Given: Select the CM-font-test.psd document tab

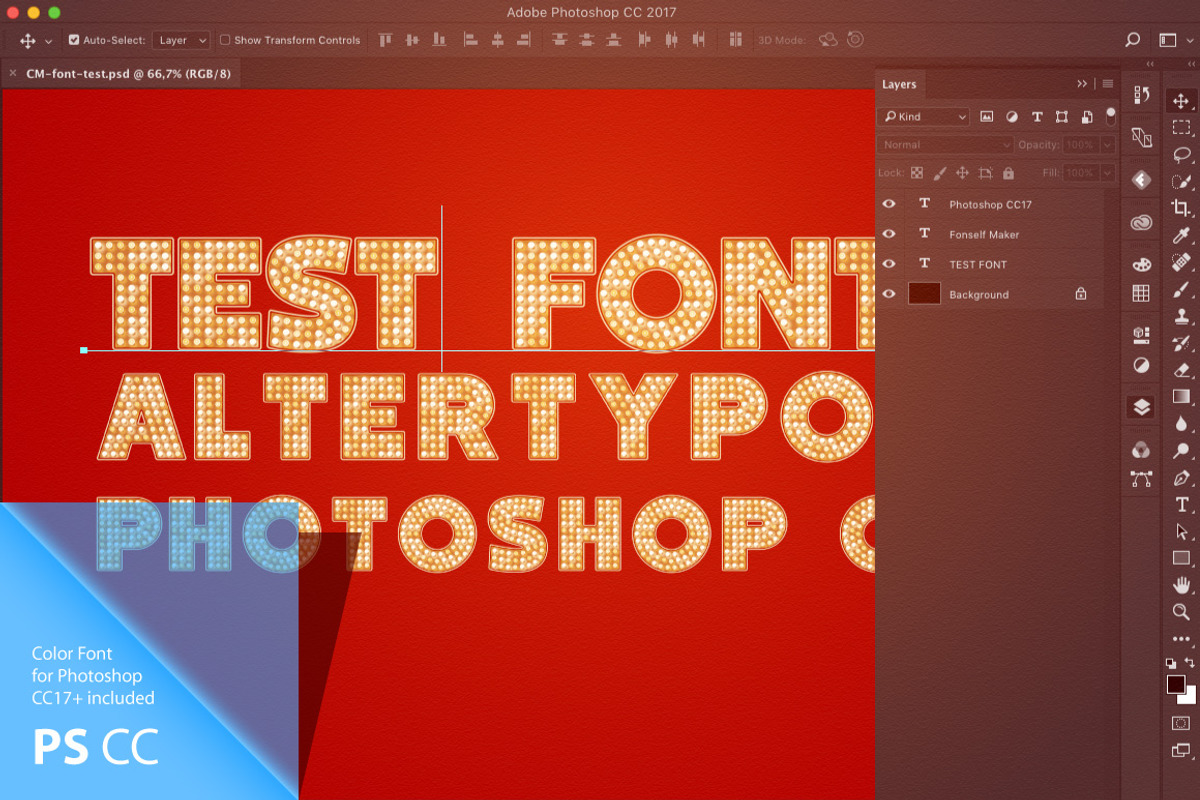Looking at the screenshot, I should tap(127, 73).
